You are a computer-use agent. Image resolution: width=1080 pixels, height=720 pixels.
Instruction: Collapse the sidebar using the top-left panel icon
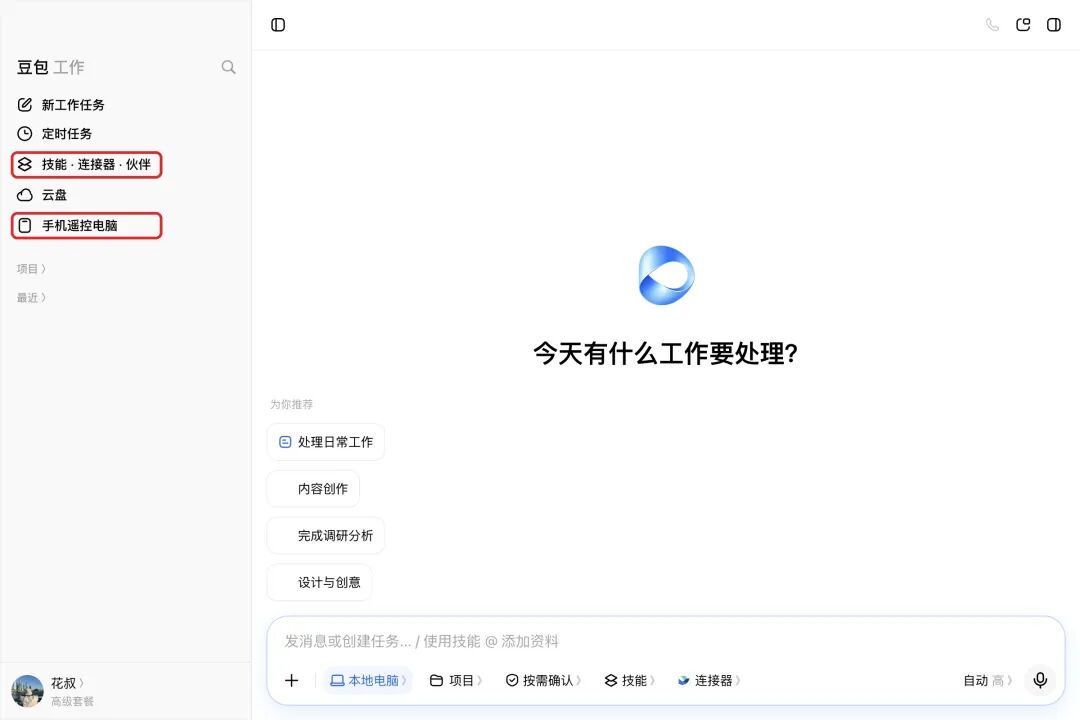click(x=278, y=25)
